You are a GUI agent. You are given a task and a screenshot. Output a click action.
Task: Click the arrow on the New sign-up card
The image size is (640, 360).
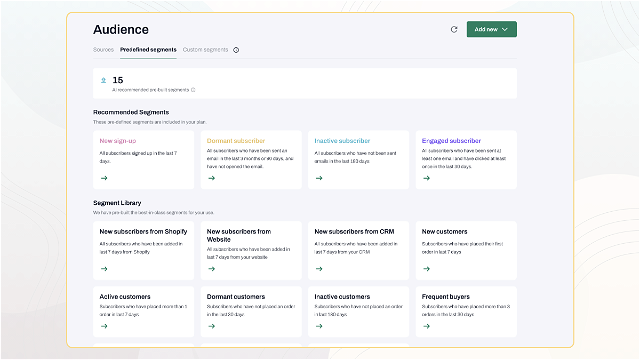click(104, 178)
